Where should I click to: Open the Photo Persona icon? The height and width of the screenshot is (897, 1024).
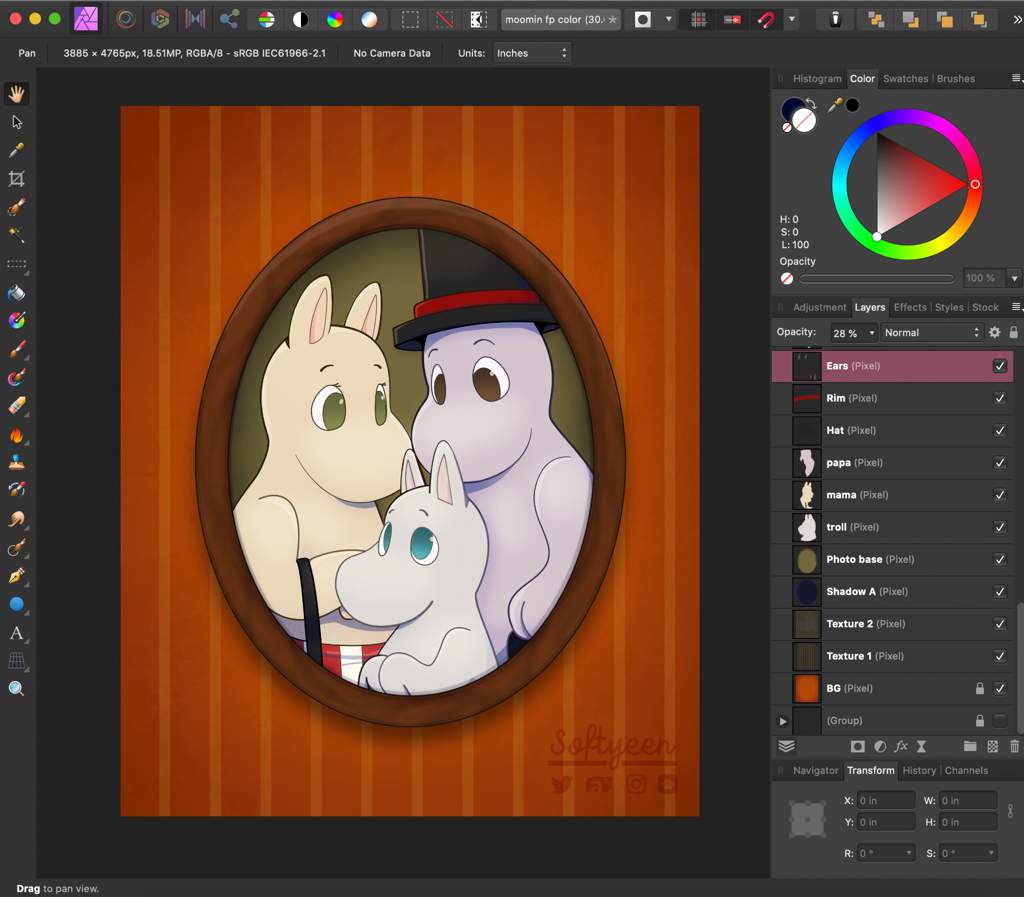86,19
